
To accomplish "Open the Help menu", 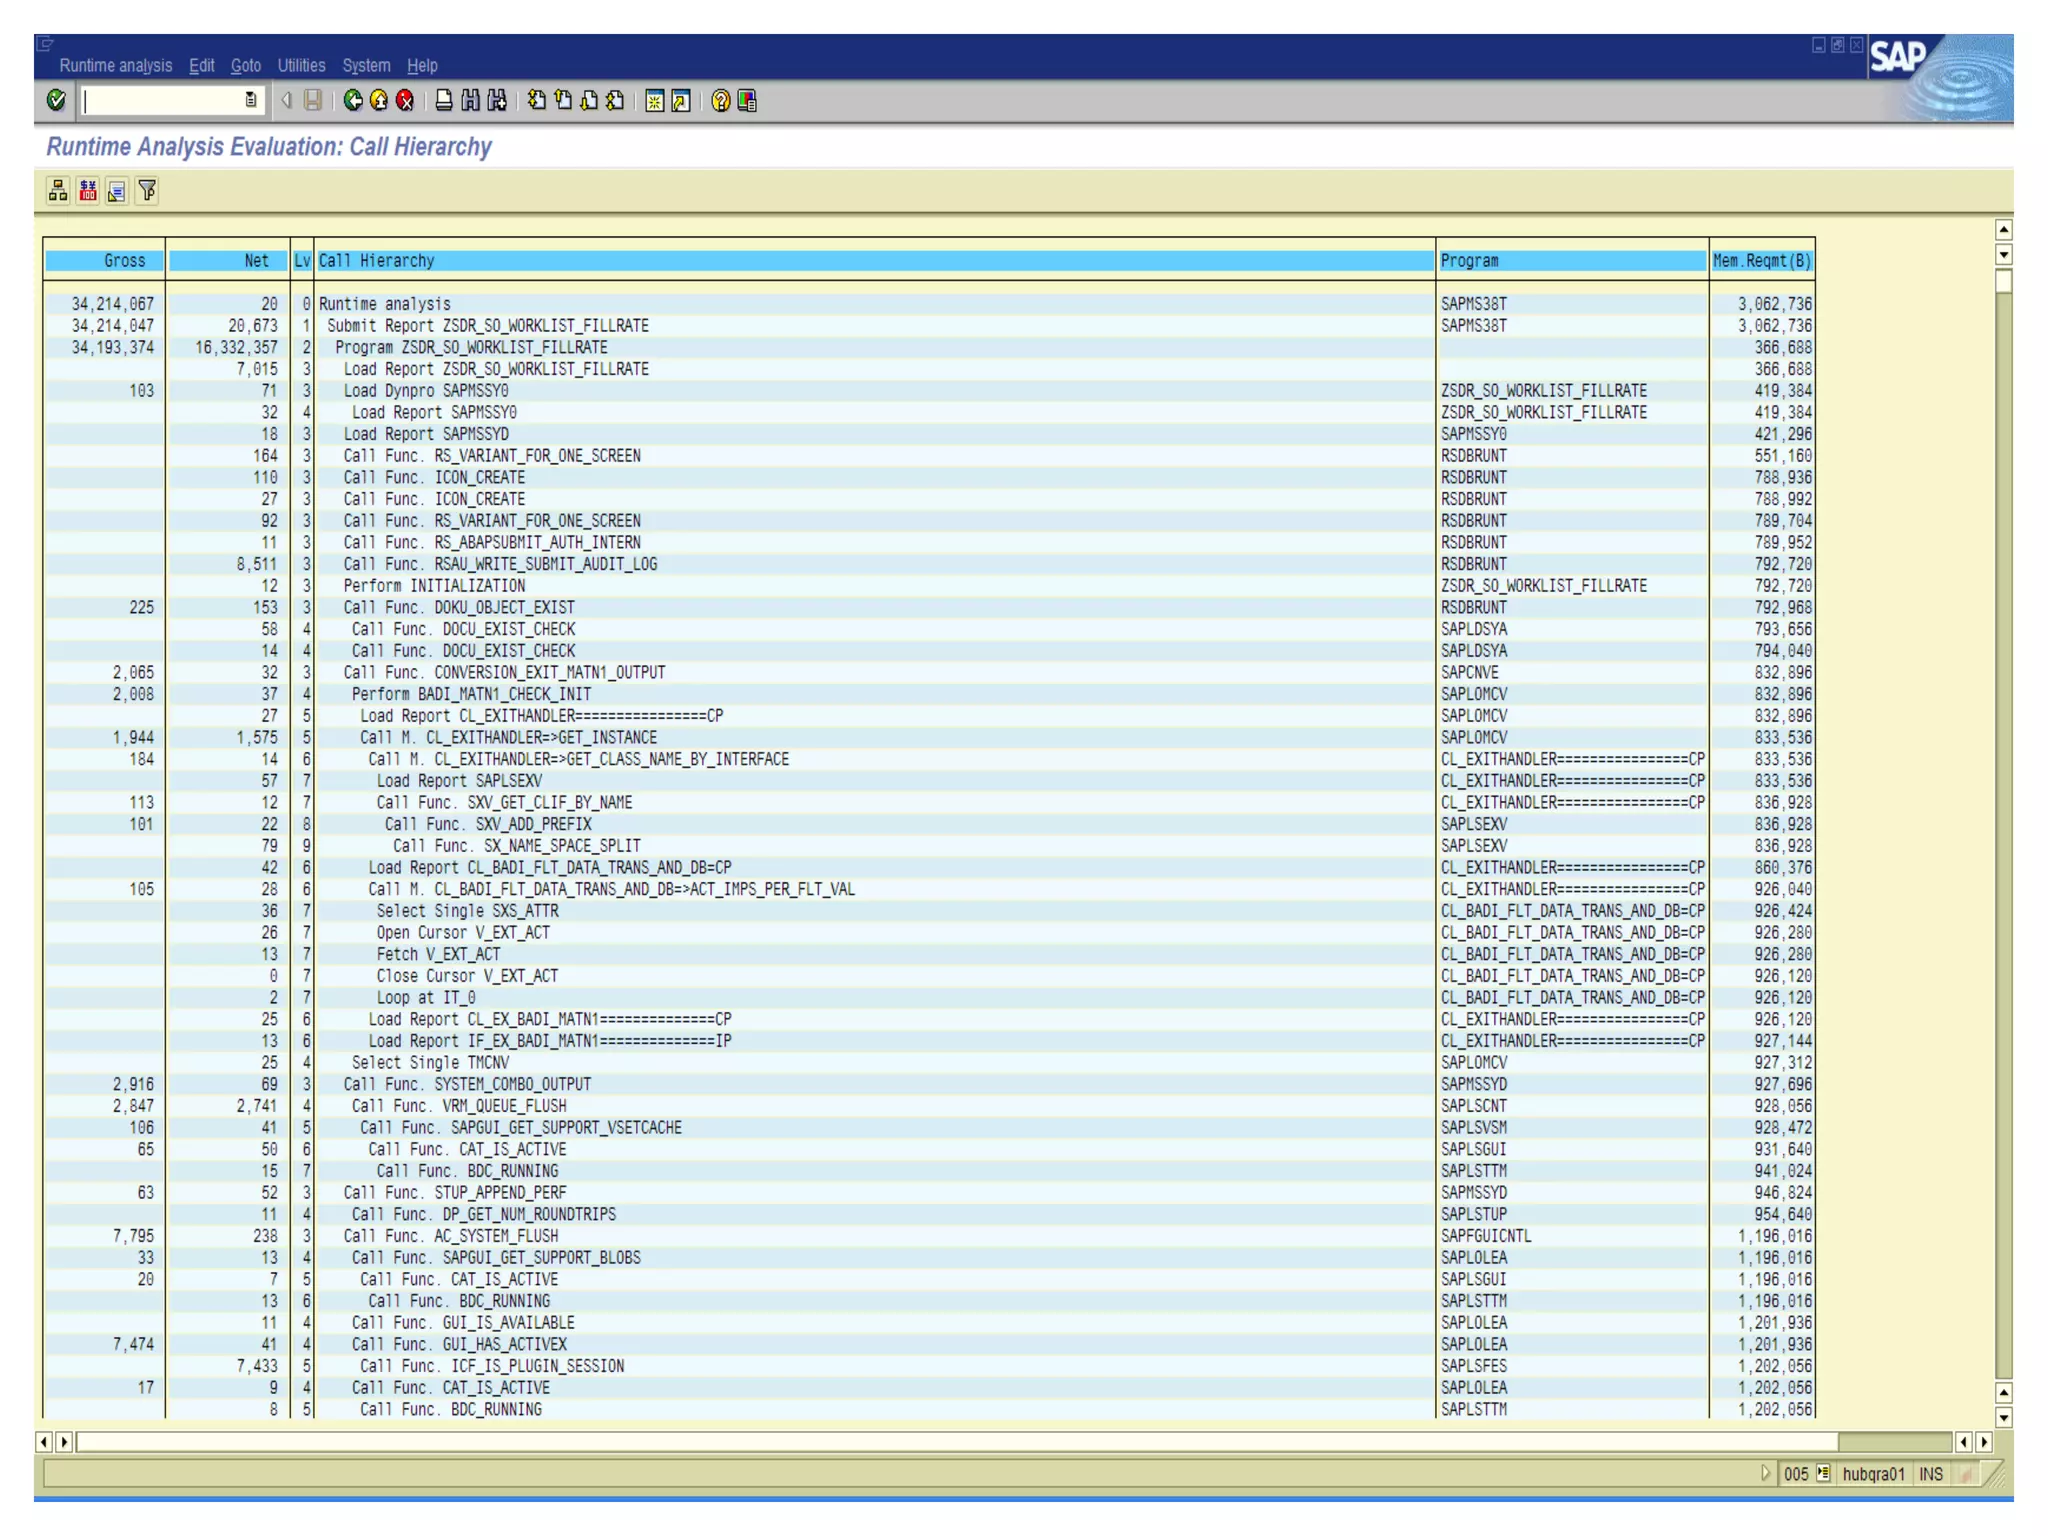I will (422, 66).
